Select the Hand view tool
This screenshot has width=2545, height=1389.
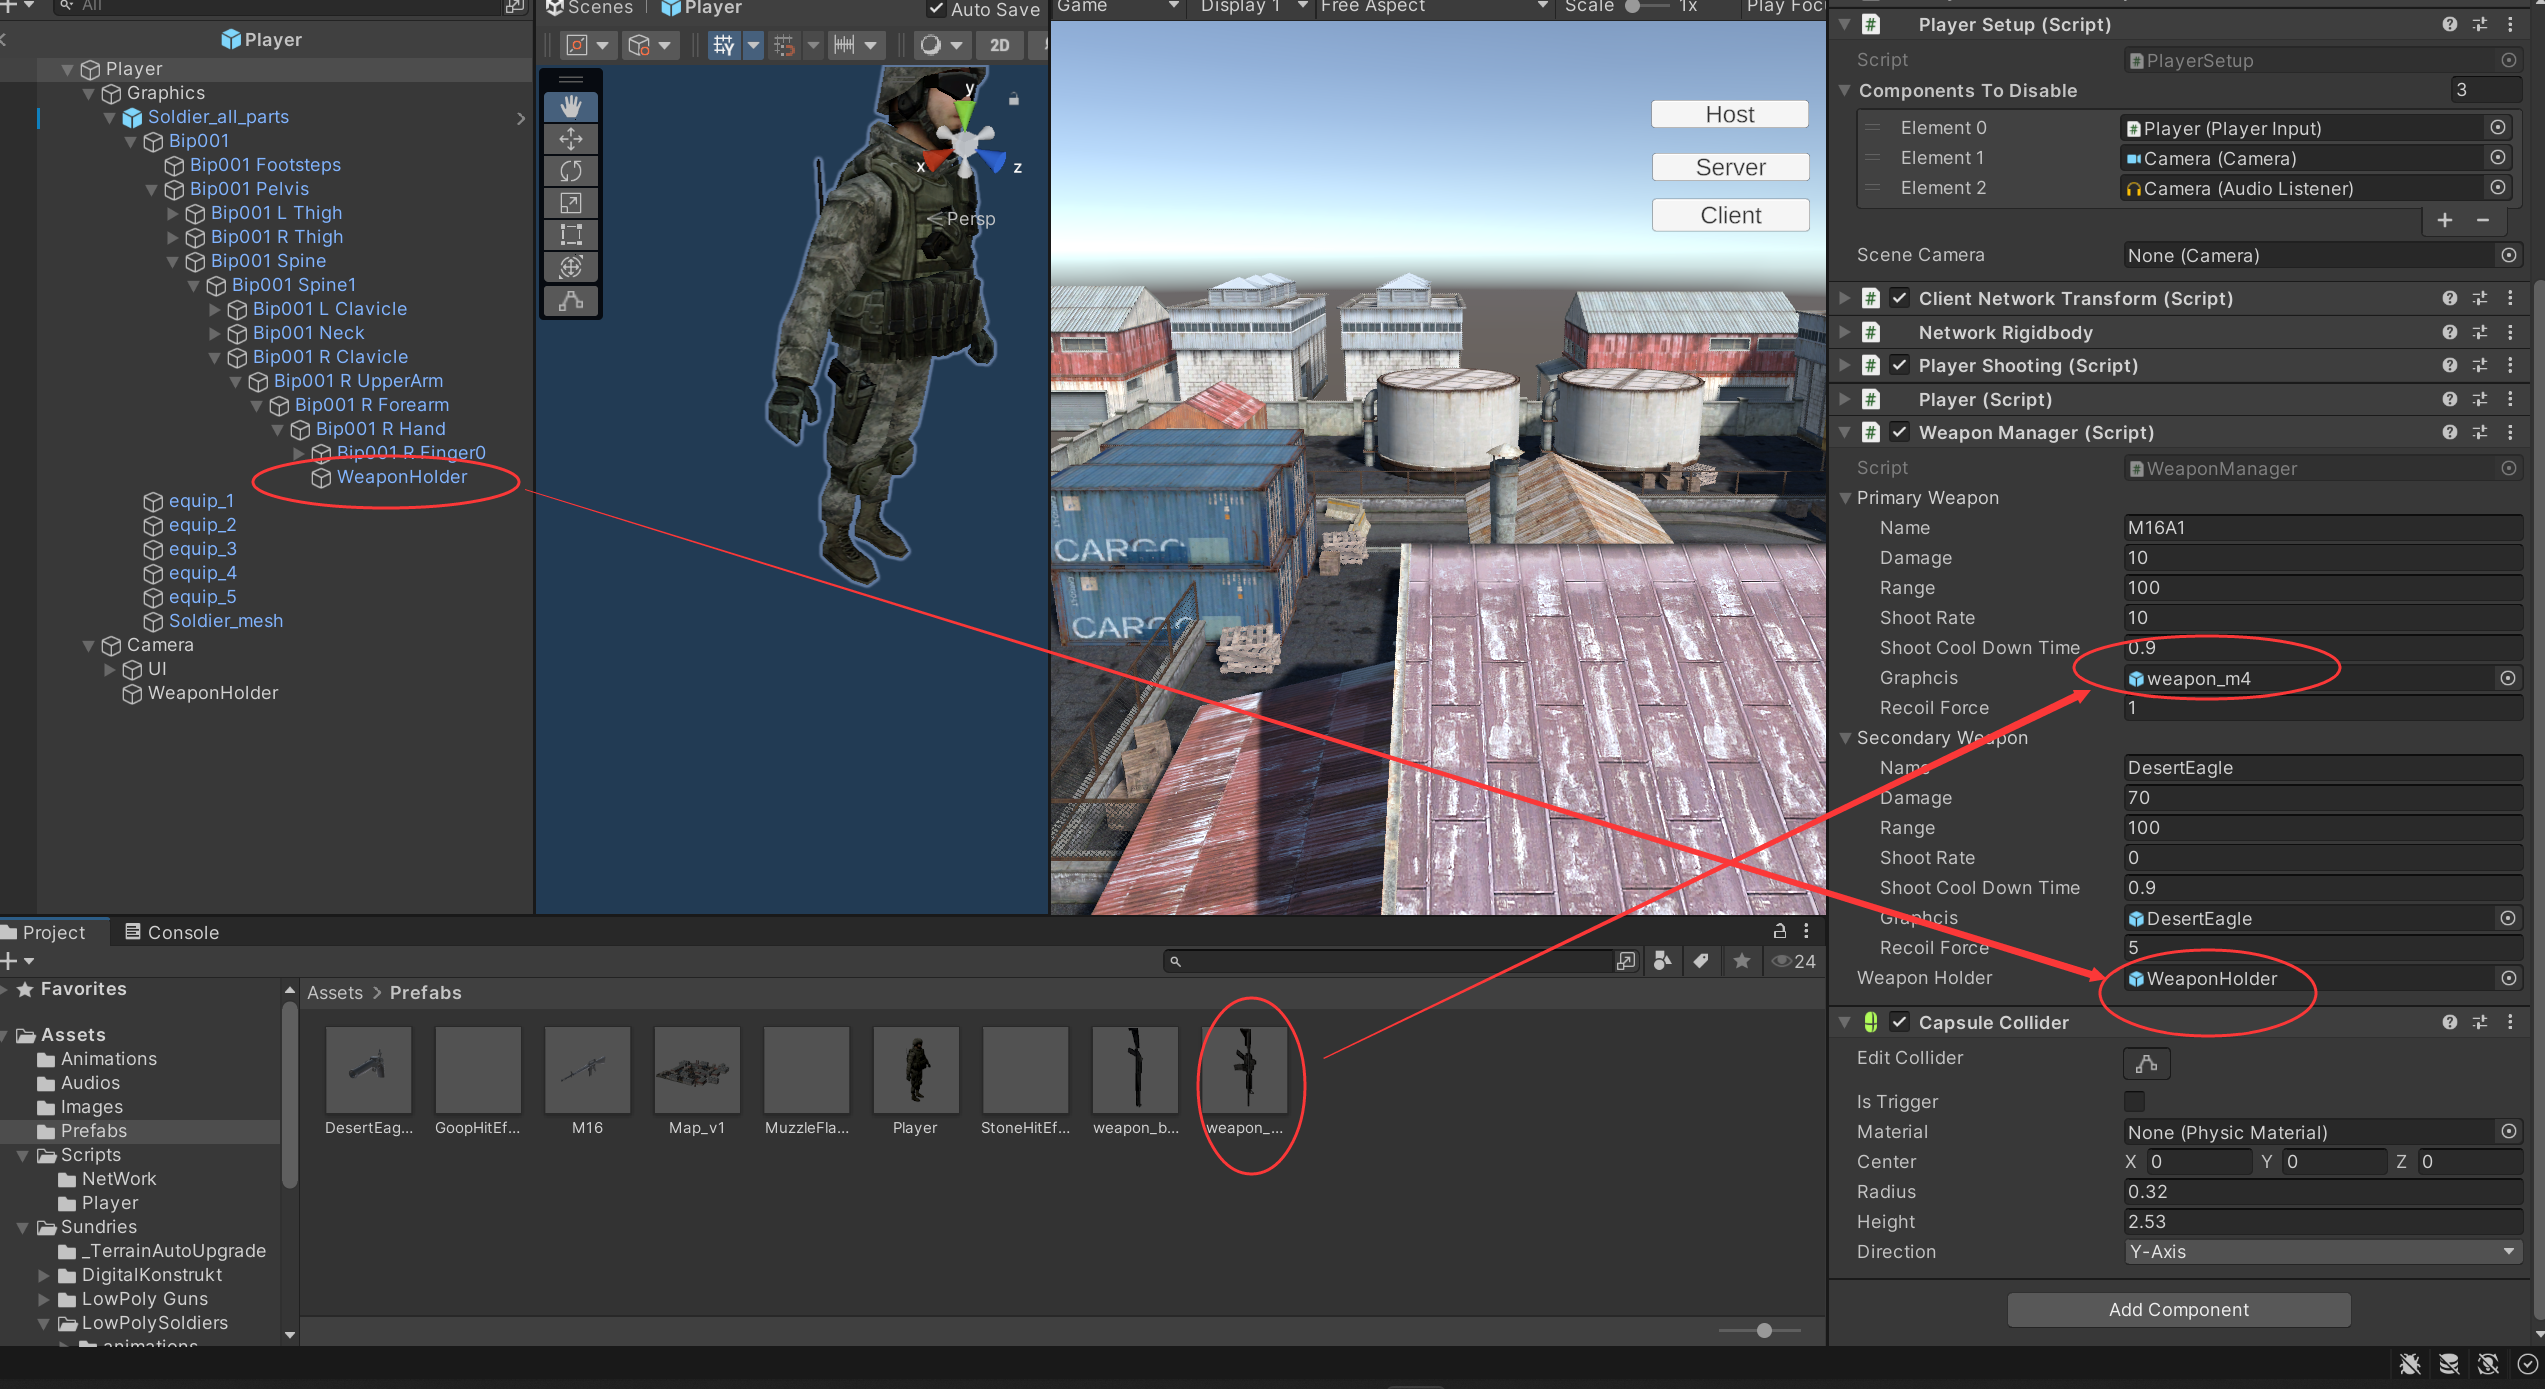(571, 106)
